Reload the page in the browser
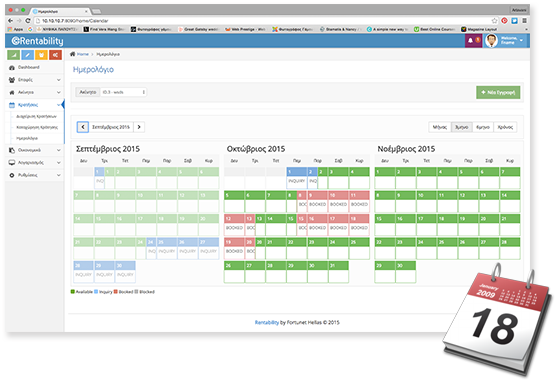This screenshot has width=555, height=380. coord(28,21)
